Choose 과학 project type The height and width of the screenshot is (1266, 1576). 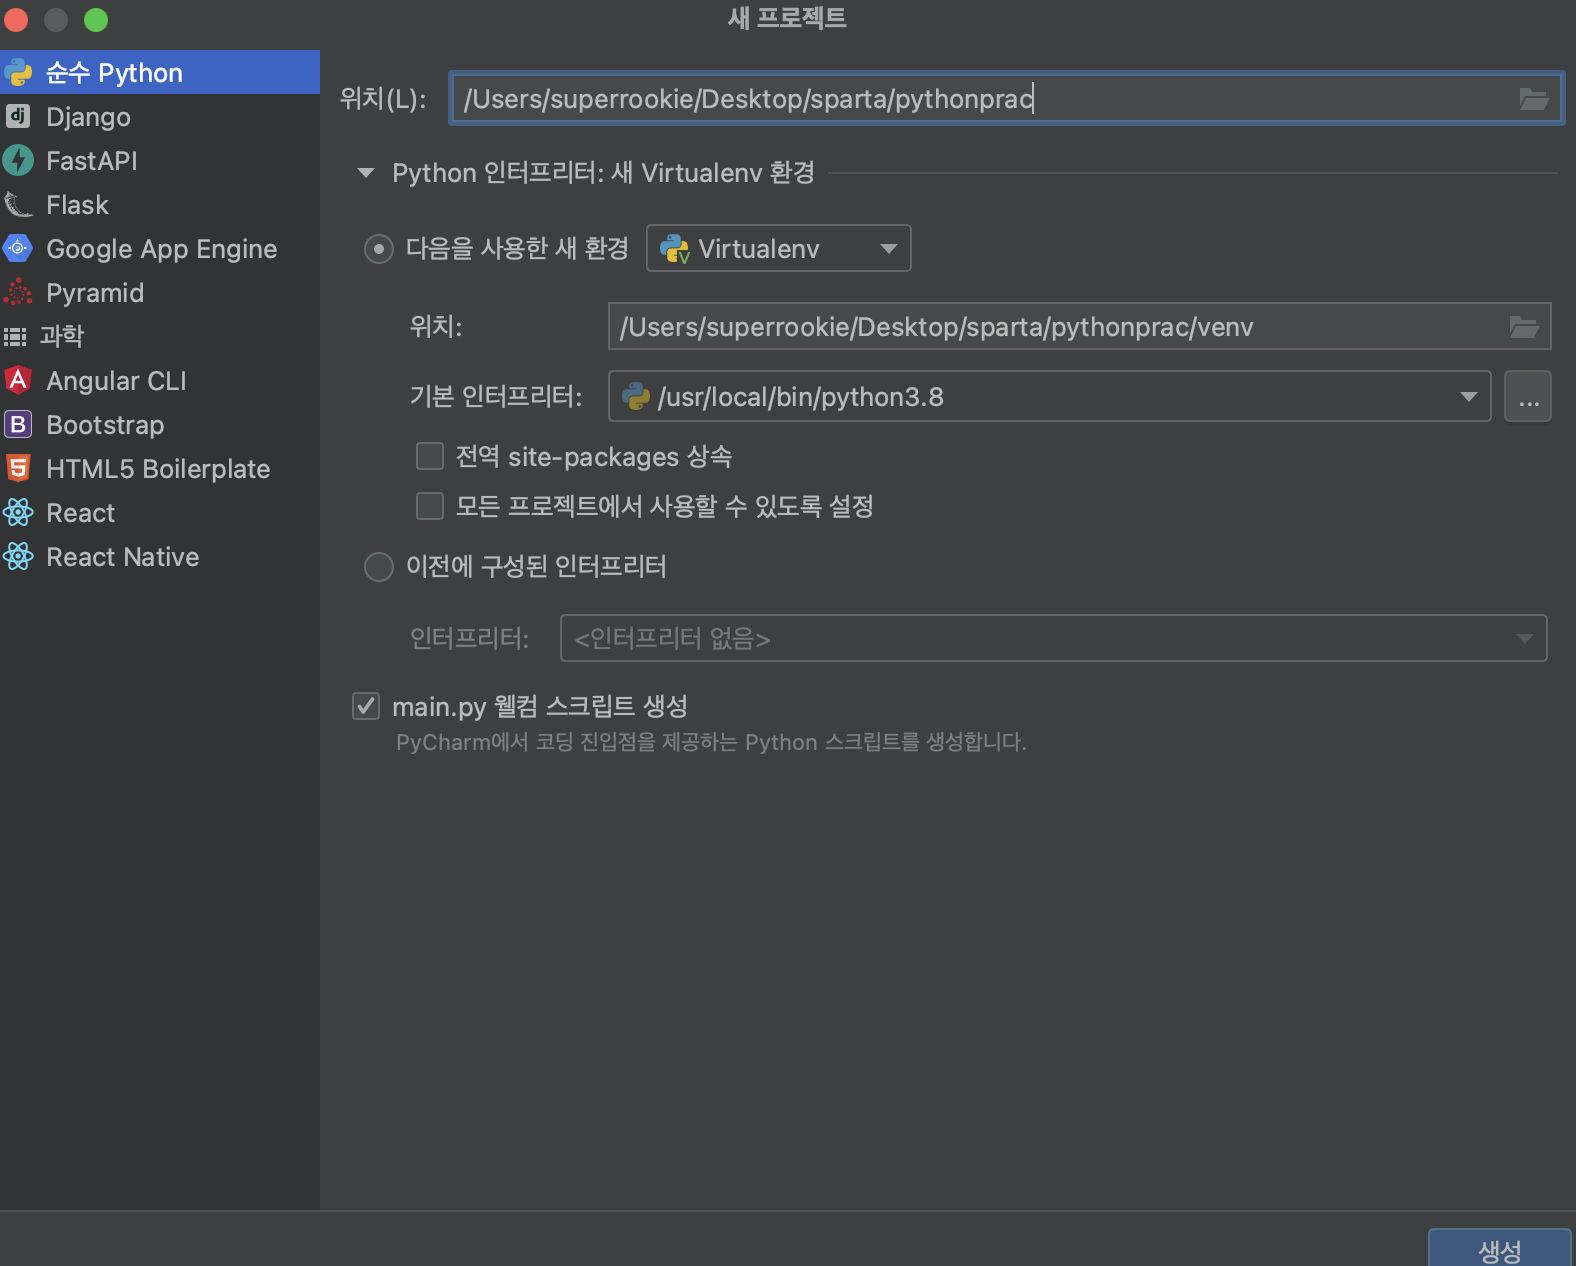(x=160, y=336)
